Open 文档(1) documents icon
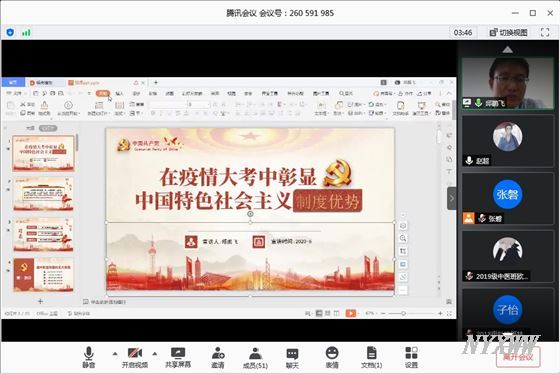The image size is (560, 373). point(371,357)
